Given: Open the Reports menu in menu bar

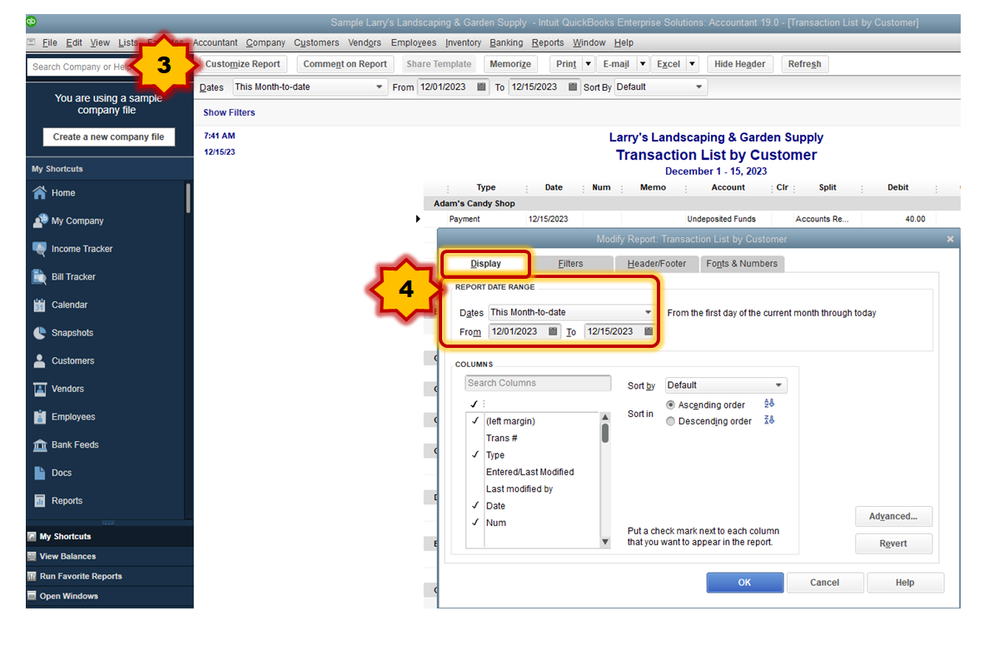Looking at the screenshot, I should click(548, 43).
